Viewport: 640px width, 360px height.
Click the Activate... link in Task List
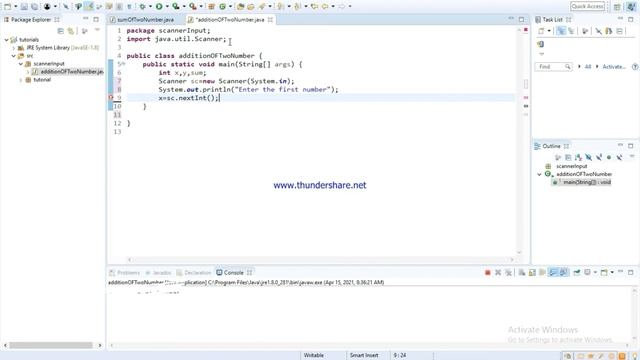pos(614,67)
